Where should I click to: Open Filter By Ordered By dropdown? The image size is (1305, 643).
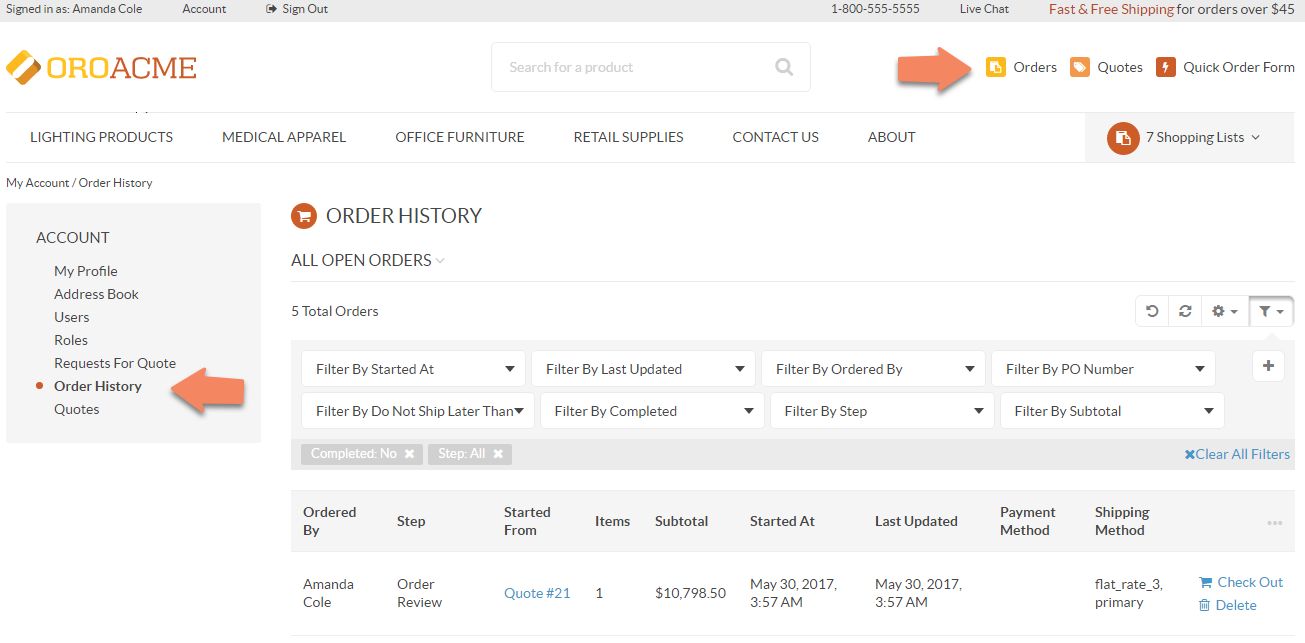click(x=873, y=369)
